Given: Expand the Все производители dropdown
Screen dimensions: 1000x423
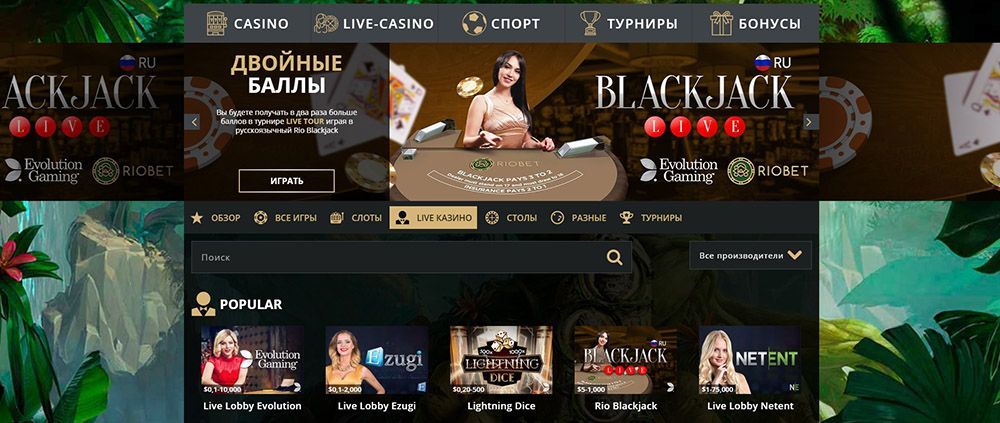Looking at the screenshot, I should 750,255.
